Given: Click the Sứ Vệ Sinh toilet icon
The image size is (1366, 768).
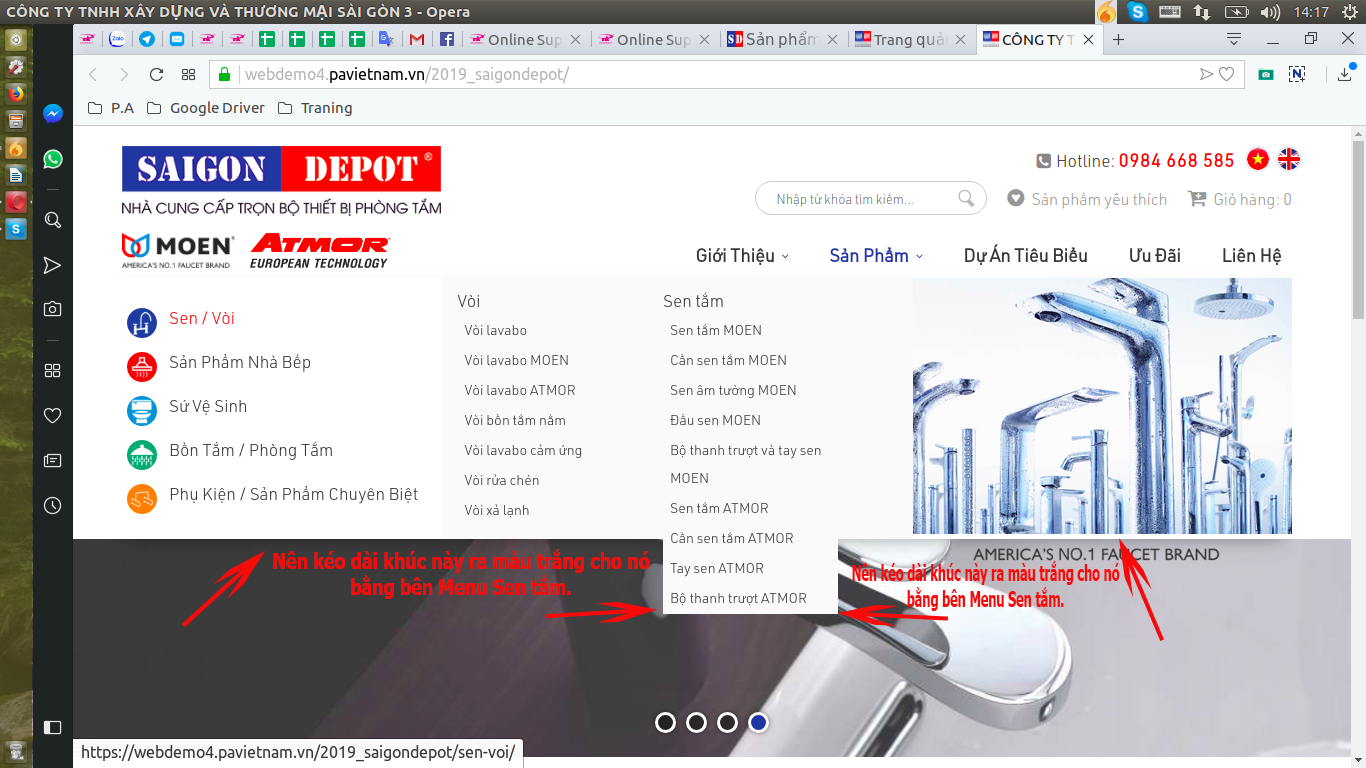Looking at the screenshot, I should pyautogui.click(x=142, y=411).
